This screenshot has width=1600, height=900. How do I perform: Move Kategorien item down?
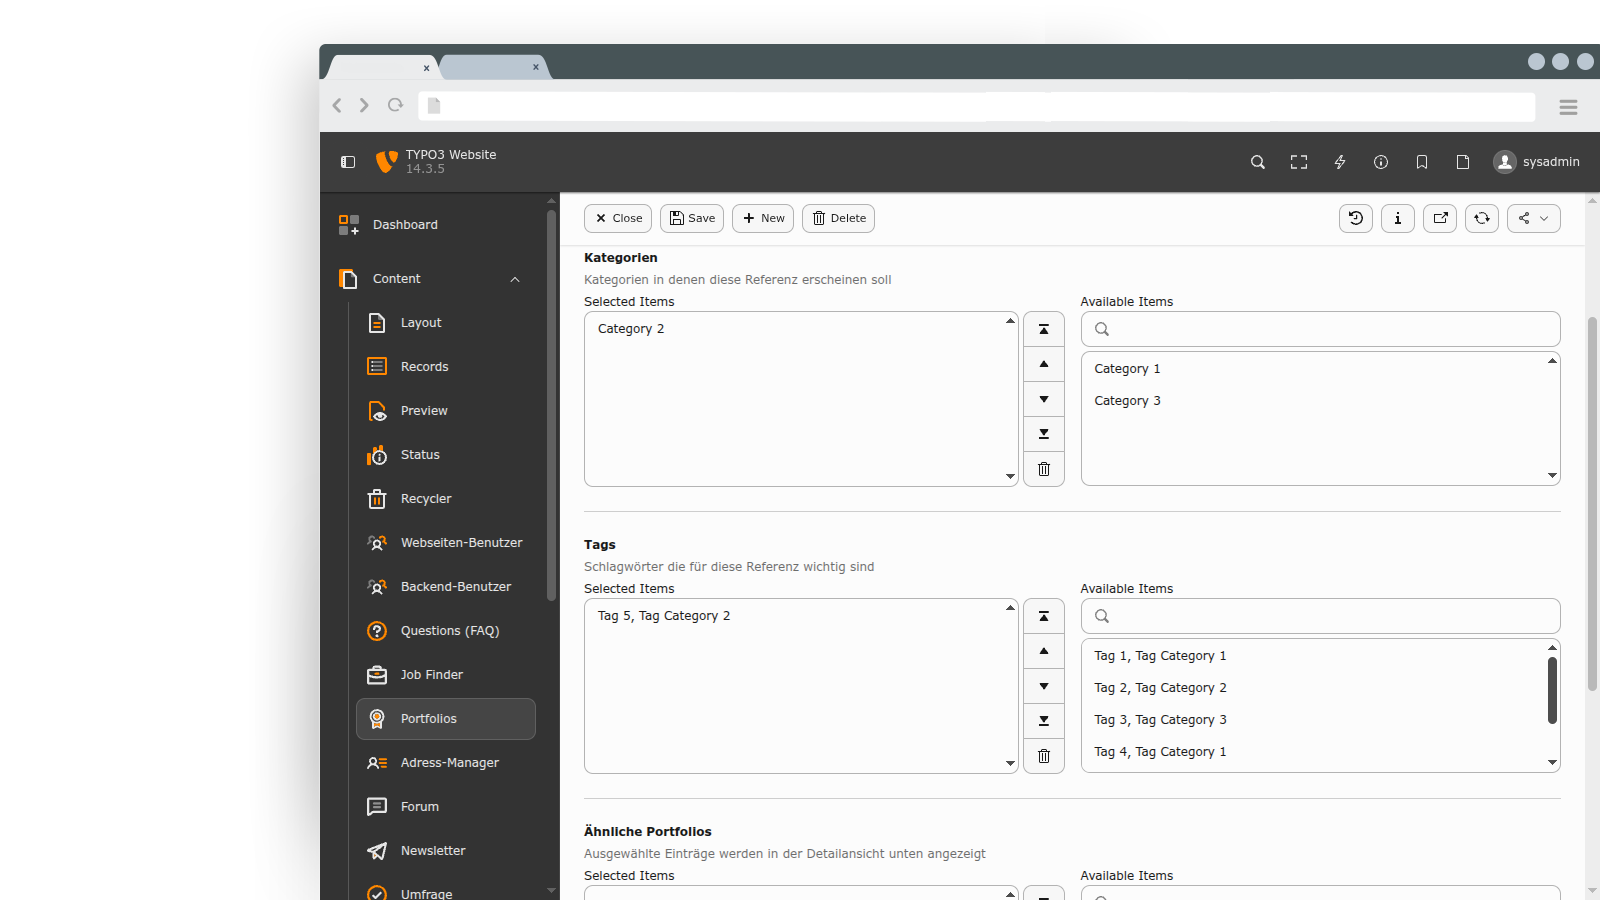click(x=1044, y=399)
